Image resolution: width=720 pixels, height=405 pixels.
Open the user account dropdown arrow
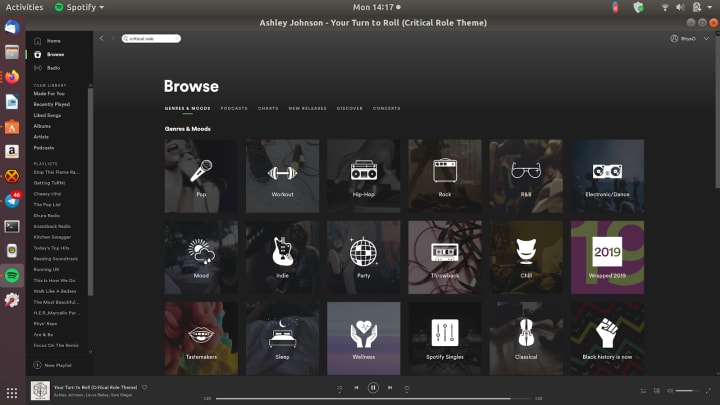(706, 39)
